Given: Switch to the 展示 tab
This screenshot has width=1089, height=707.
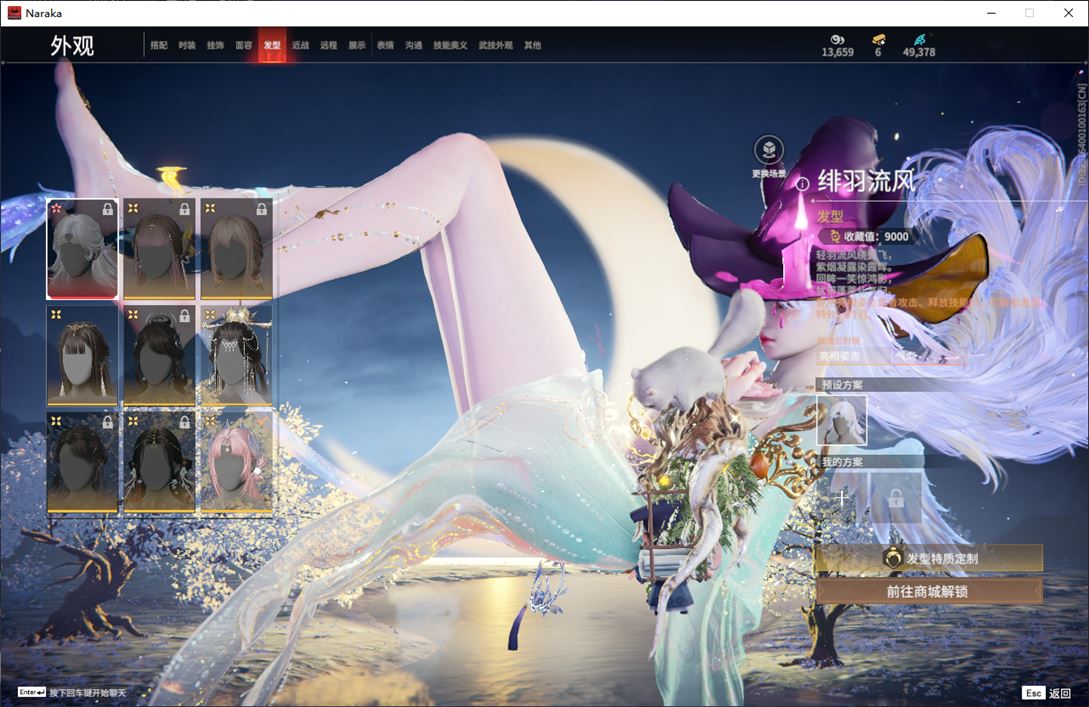Looking at the screenshot, I should click(x=357, y=45).
